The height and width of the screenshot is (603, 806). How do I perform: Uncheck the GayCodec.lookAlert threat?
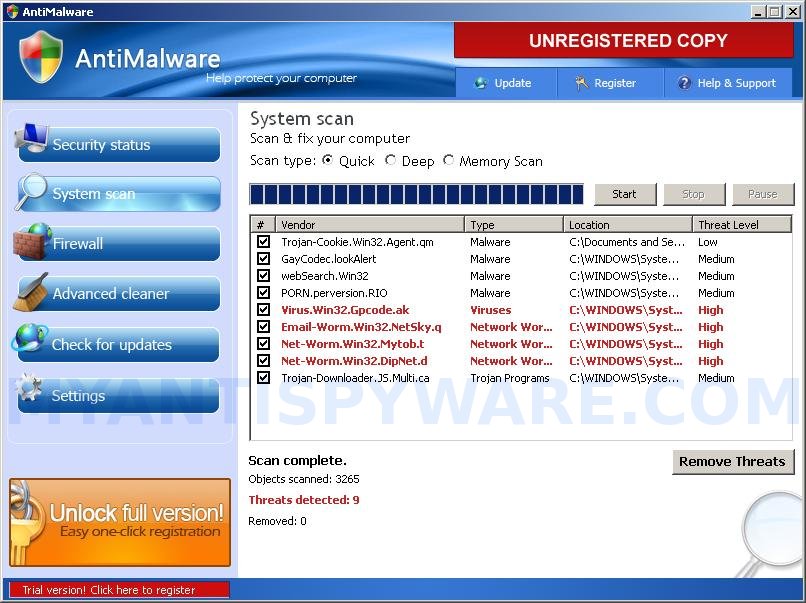click(264, 259)
